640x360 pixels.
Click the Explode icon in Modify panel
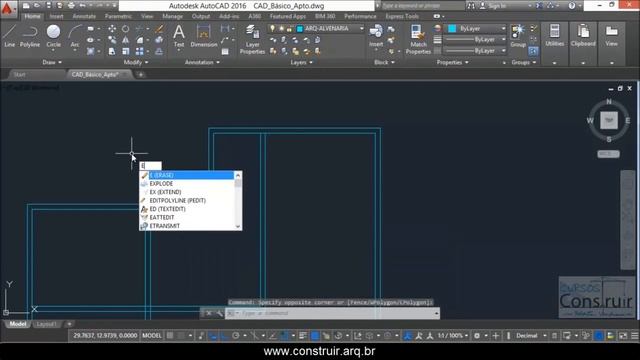click(159, 40)
